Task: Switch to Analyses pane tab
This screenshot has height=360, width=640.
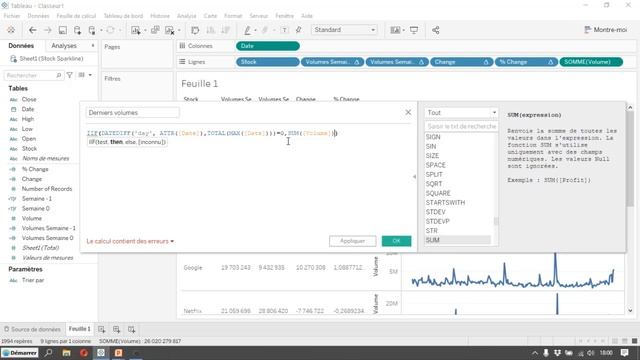Action: [64, 46]
